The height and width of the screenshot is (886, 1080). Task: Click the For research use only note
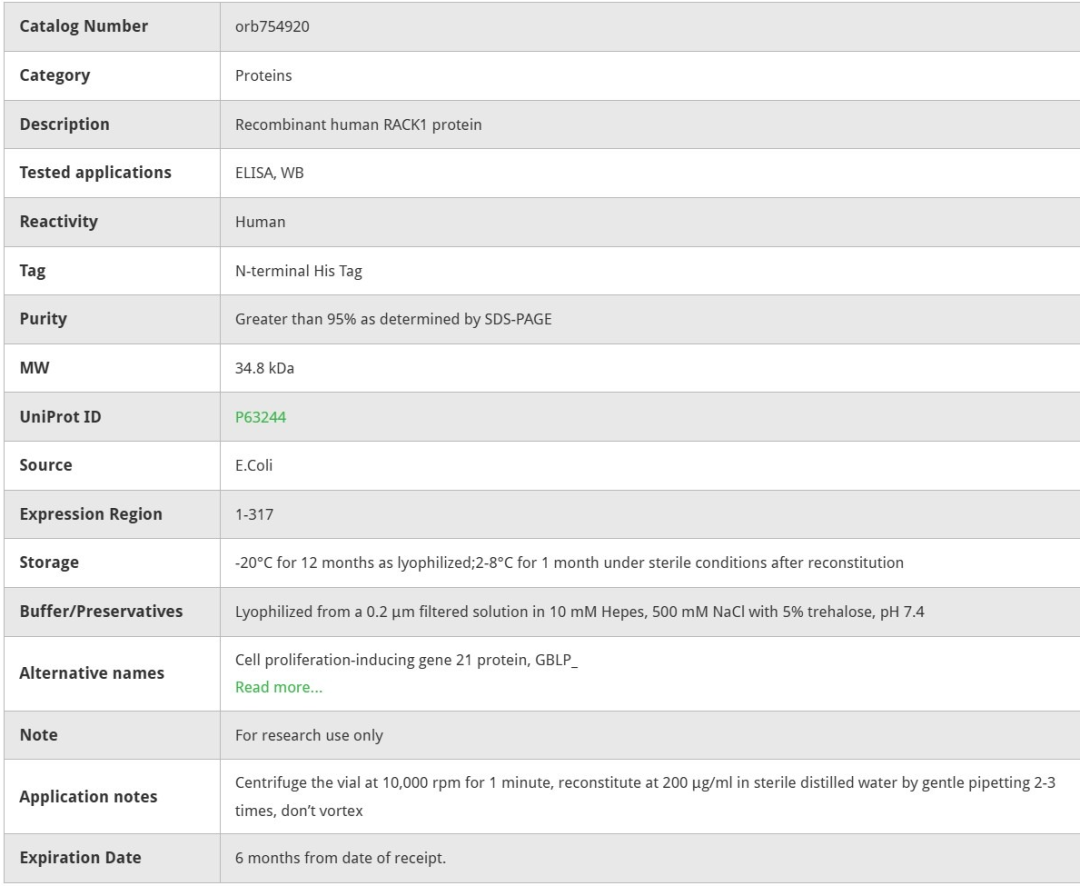point(308,736)
